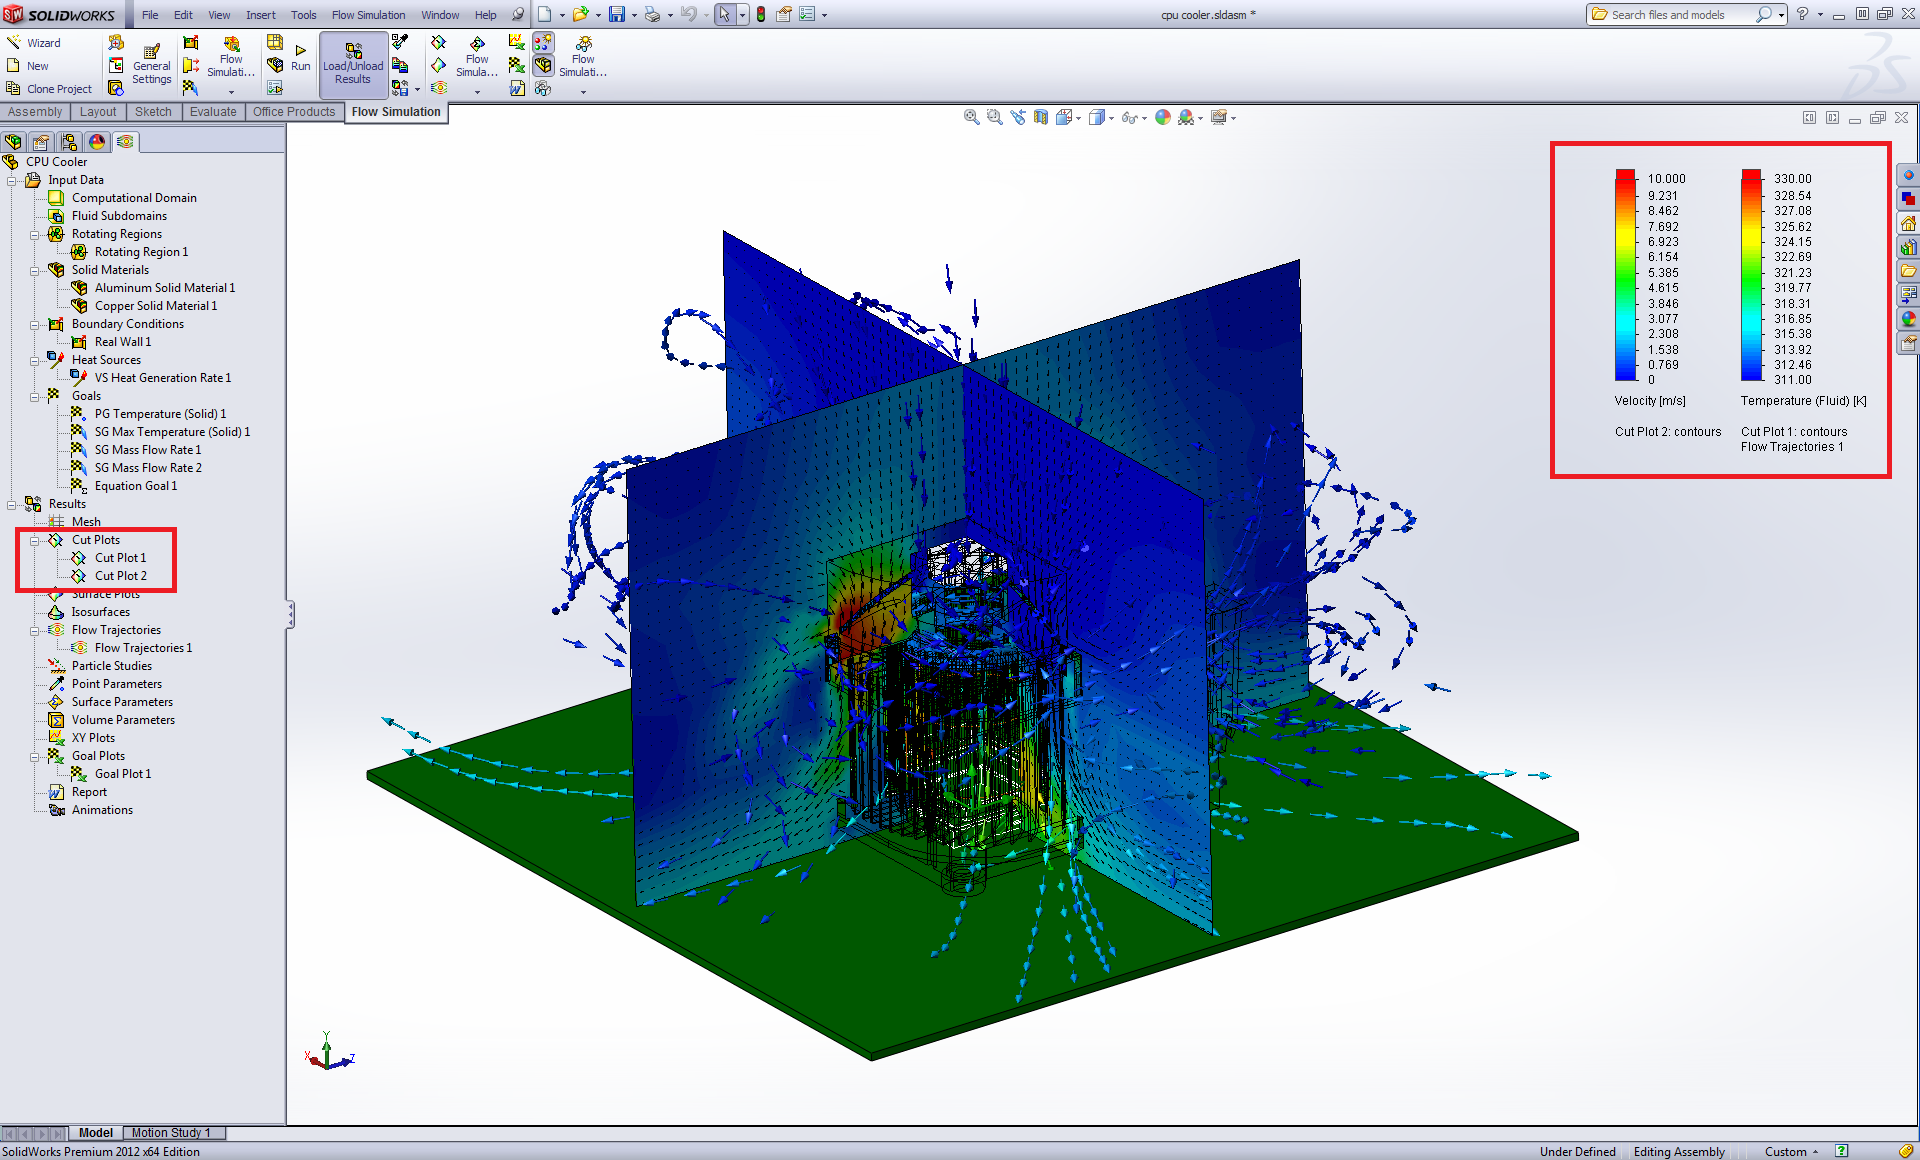
Task: Toggle the Load/Unload Results button
Action: click(x=353, y=64)
